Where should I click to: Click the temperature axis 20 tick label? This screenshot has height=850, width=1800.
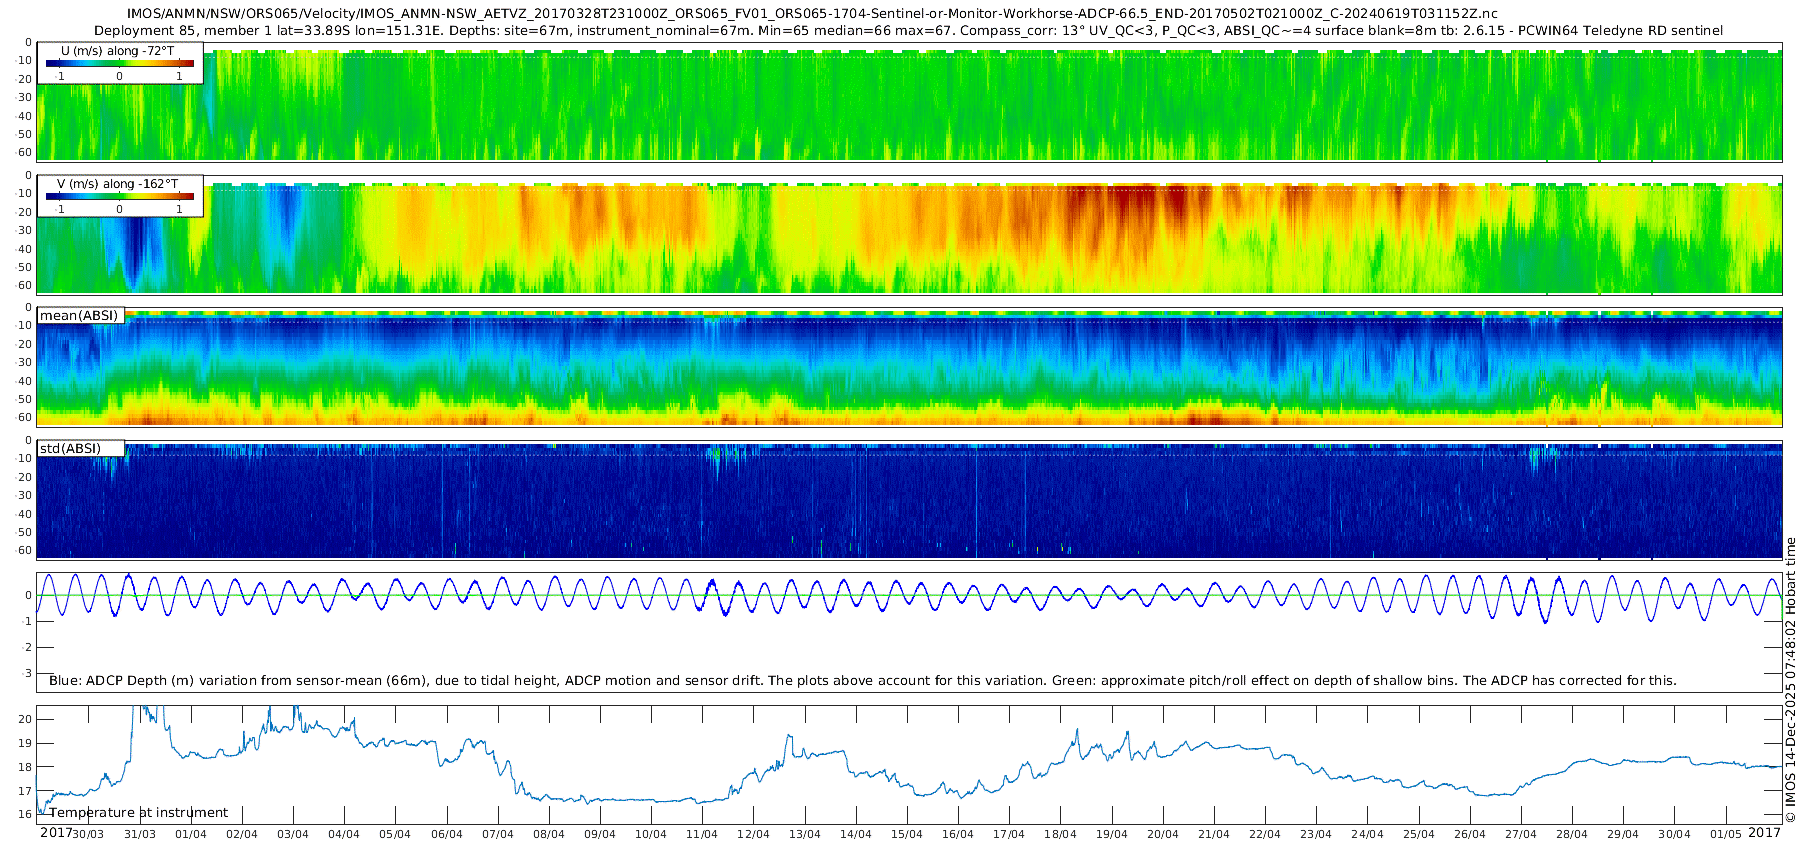pyautogui.click(x=25, y=719)
